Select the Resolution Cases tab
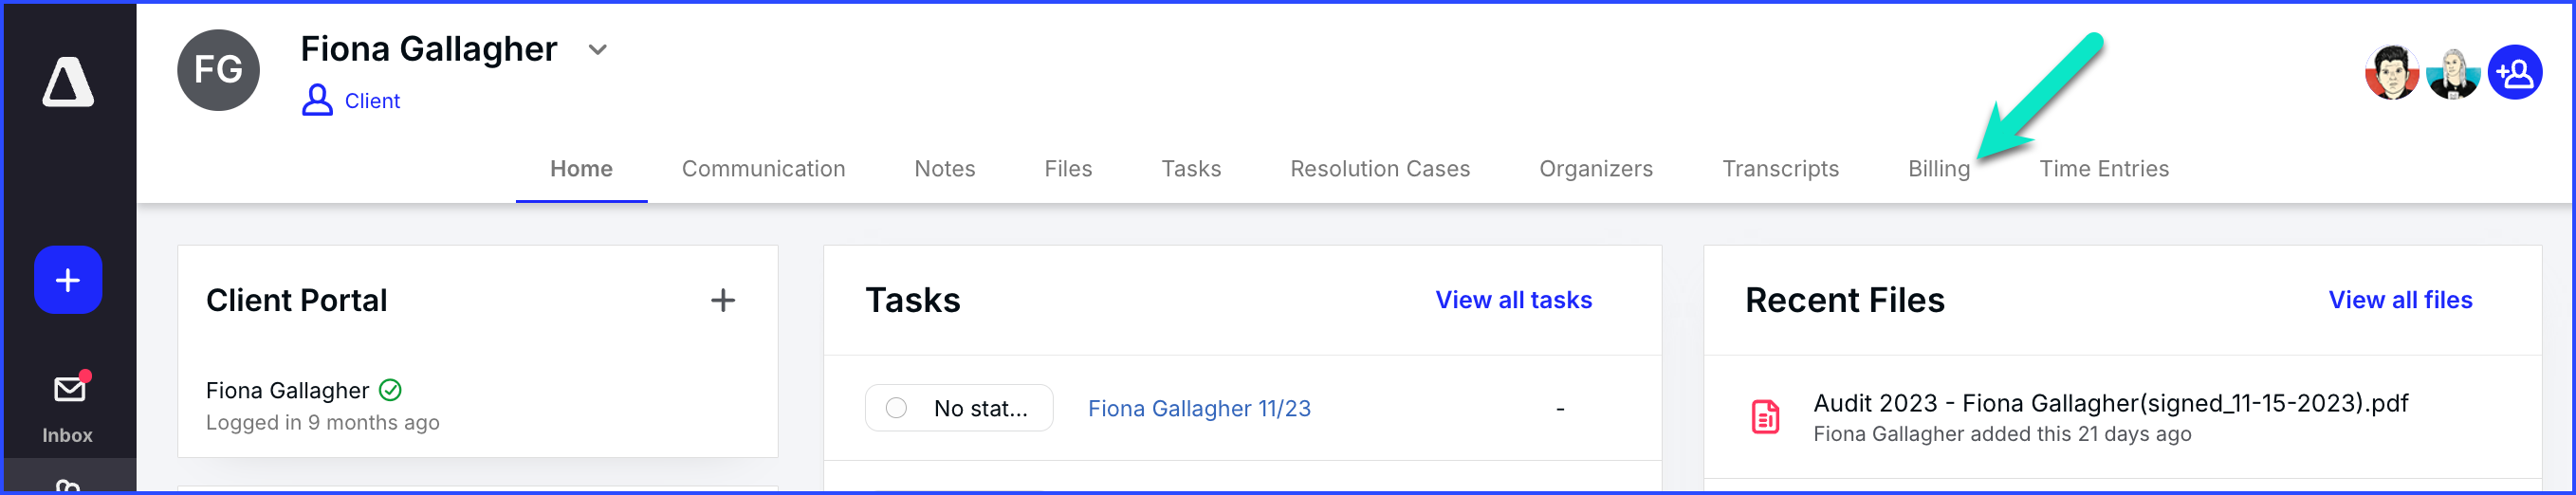 click(1380, 169)
